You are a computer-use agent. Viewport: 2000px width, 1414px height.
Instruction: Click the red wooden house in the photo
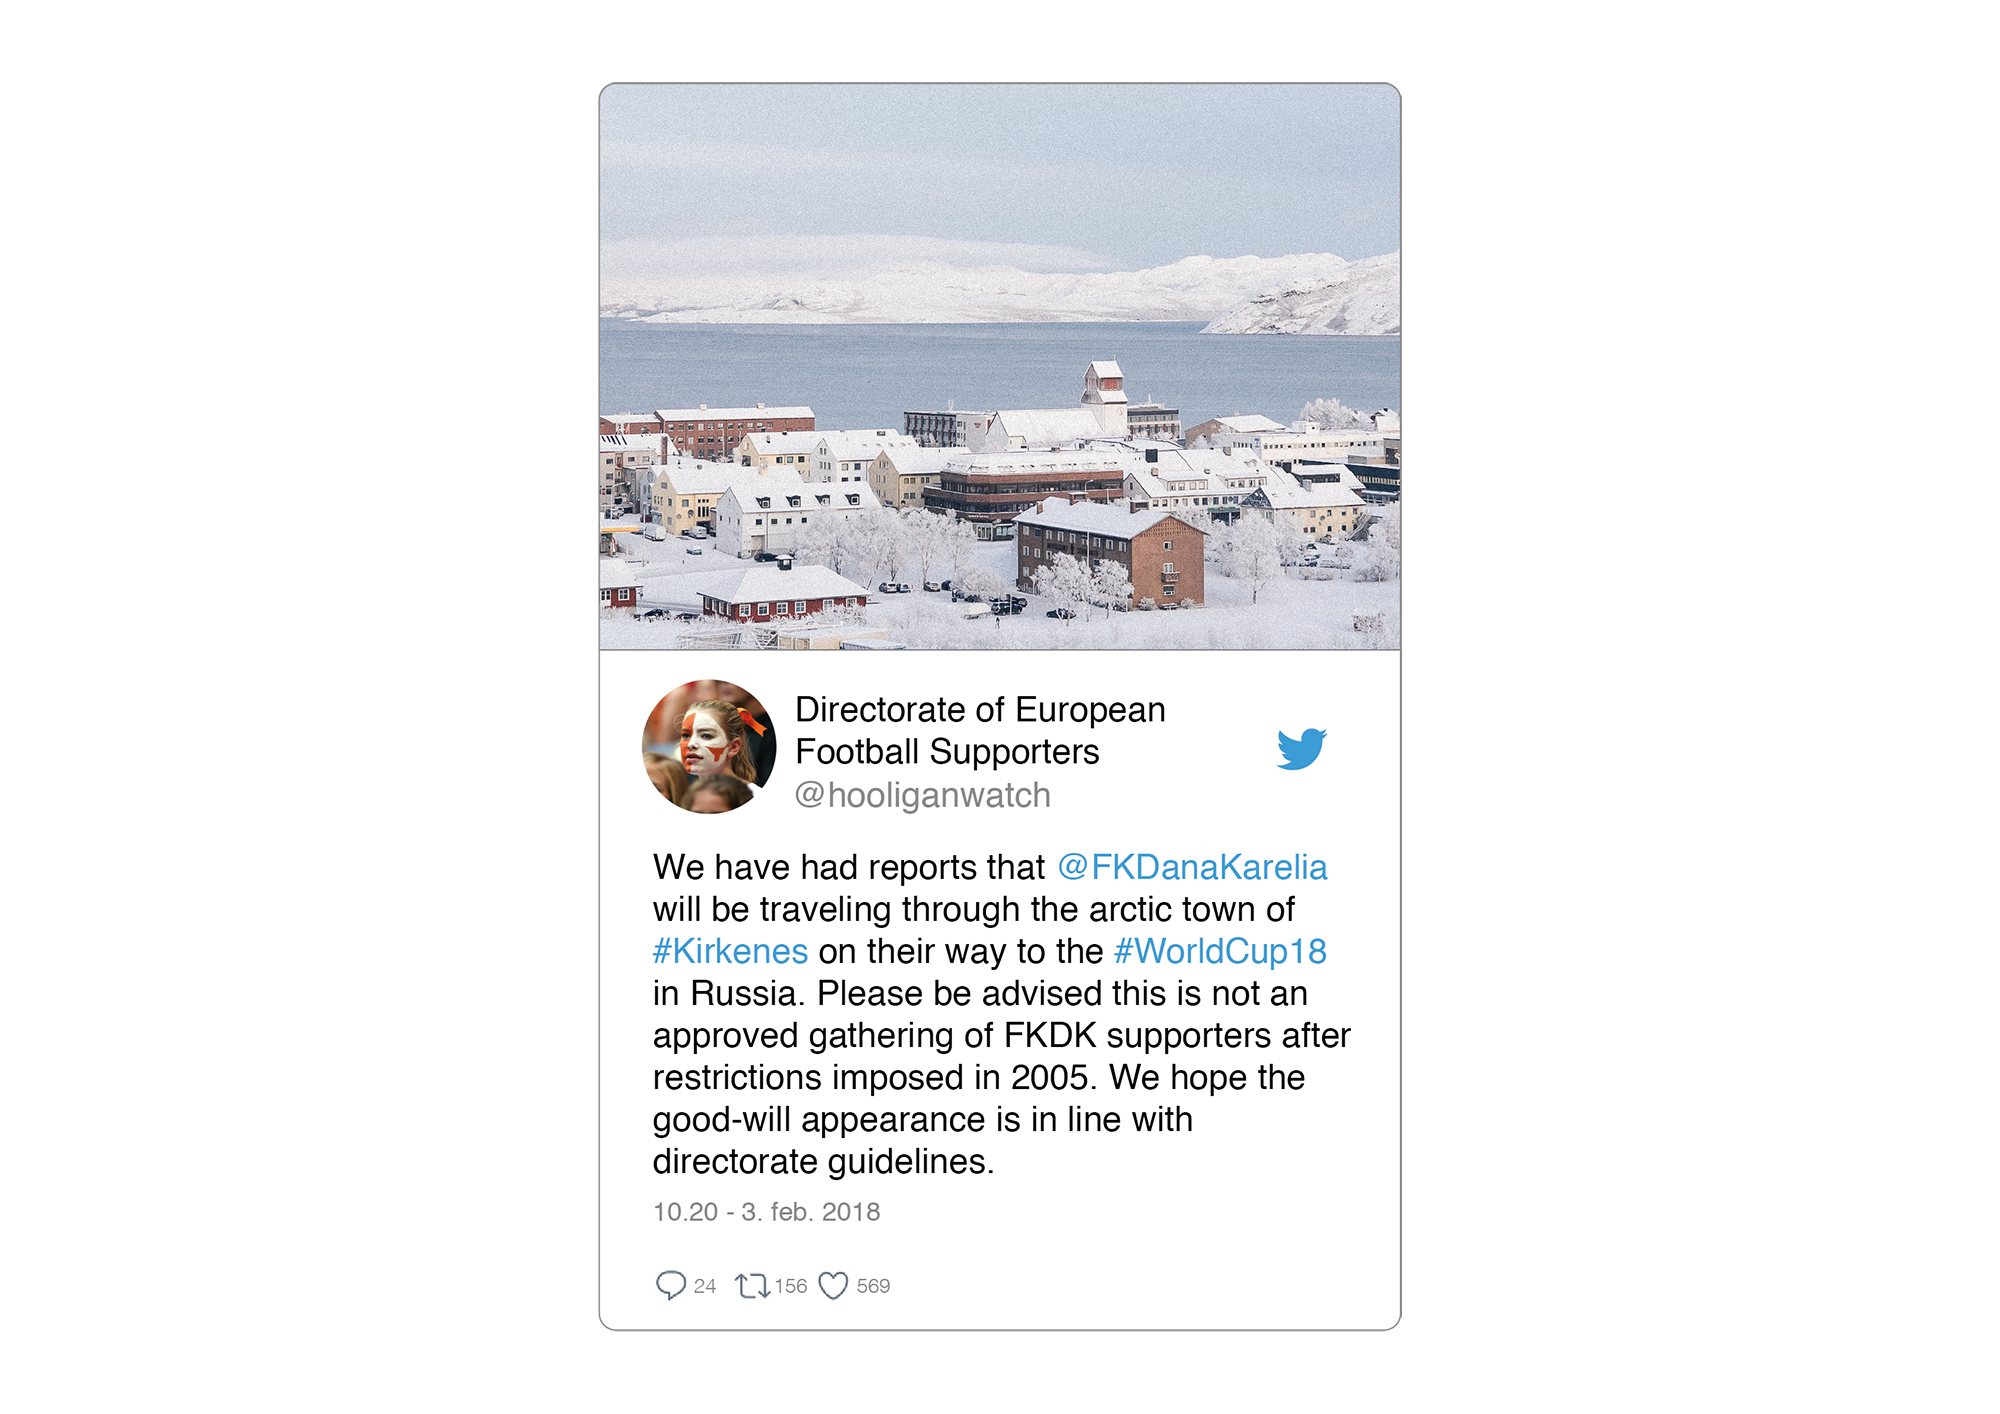tap(781, 594)
